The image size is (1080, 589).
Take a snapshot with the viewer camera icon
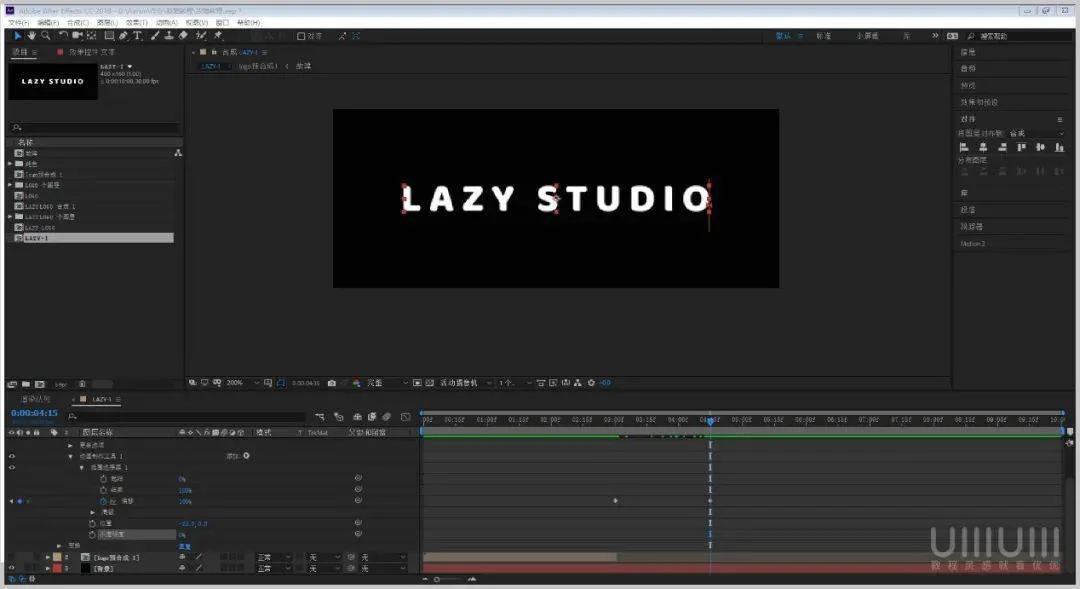coord(332,383)
